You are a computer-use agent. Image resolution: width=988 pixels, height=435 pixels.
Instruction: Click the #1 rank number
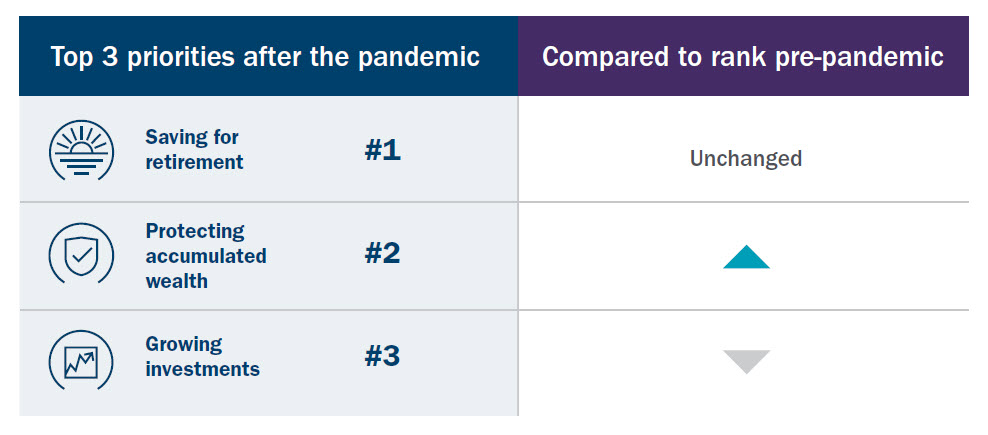point(382,150)
